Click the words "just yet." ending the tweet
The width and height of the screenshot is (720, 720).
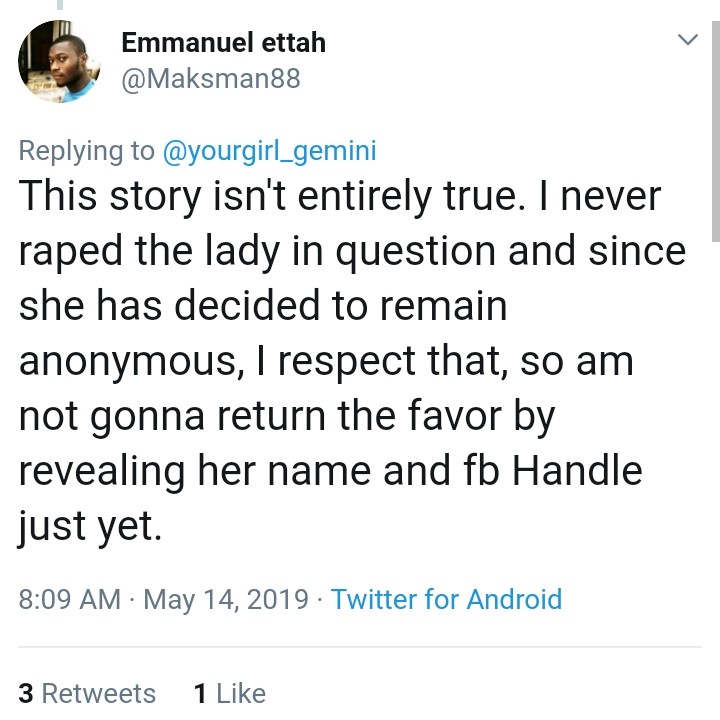pos(90,526)
